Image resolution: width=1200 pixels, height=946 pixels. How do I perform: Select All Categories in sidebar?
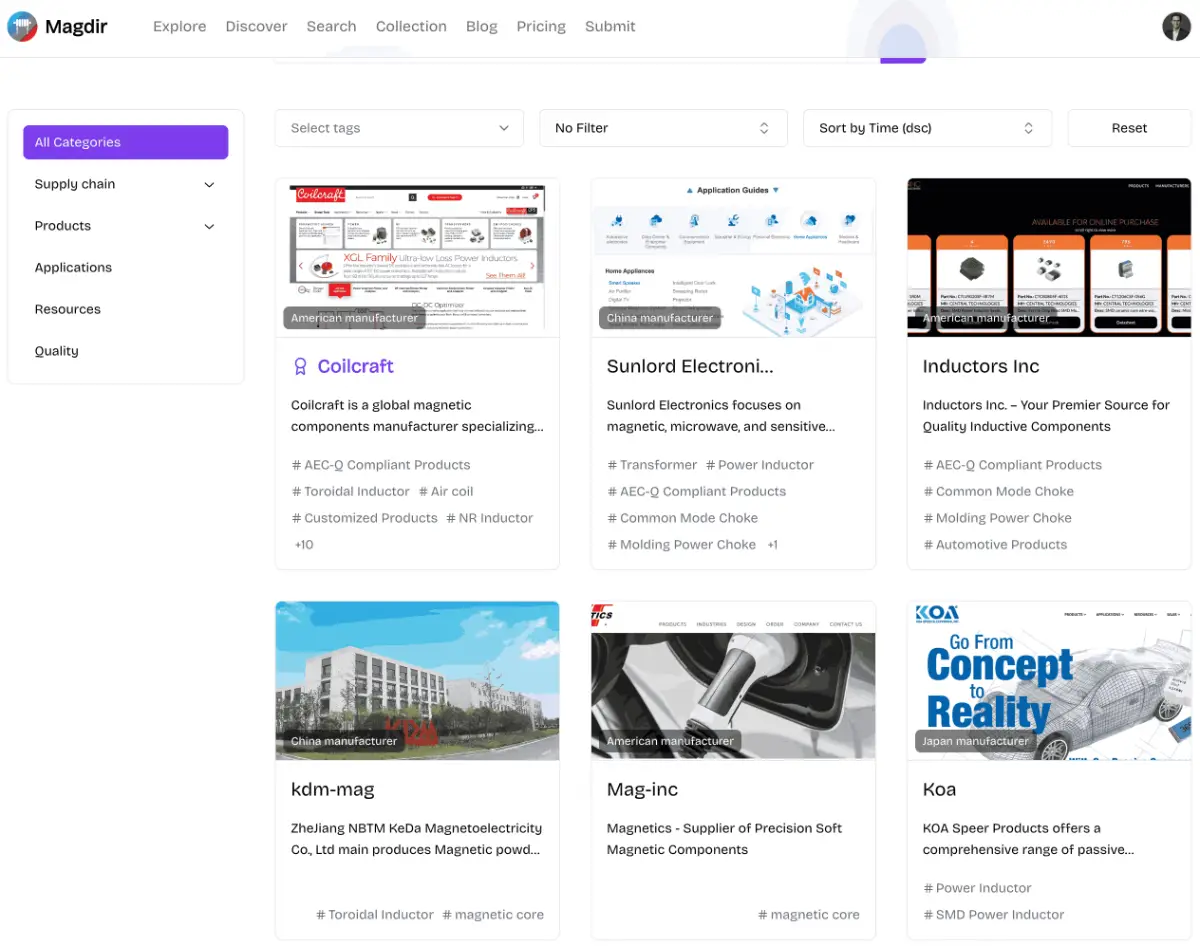(x=125, y=142)
